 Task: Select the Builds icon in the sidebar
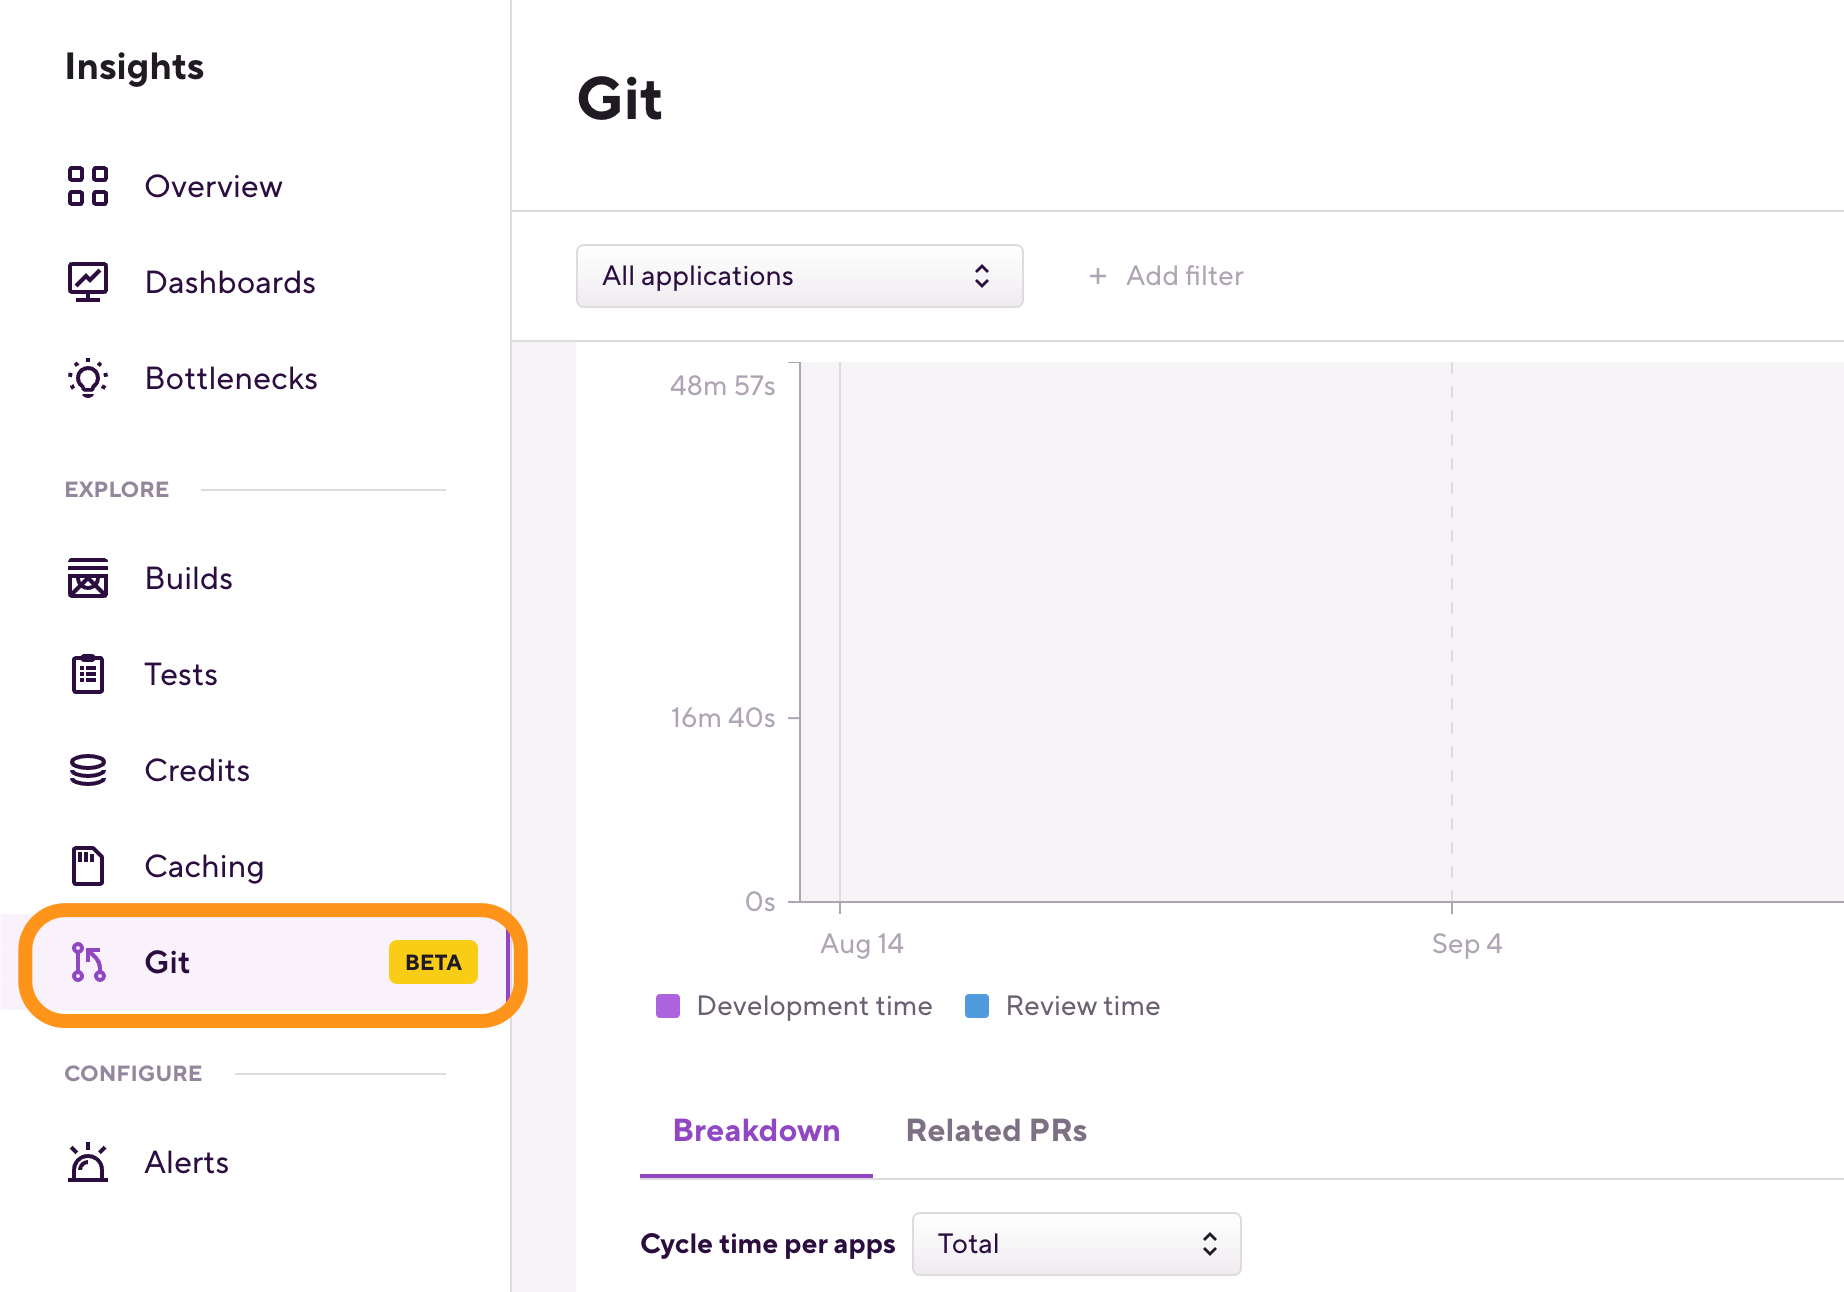tap(88, 577)
